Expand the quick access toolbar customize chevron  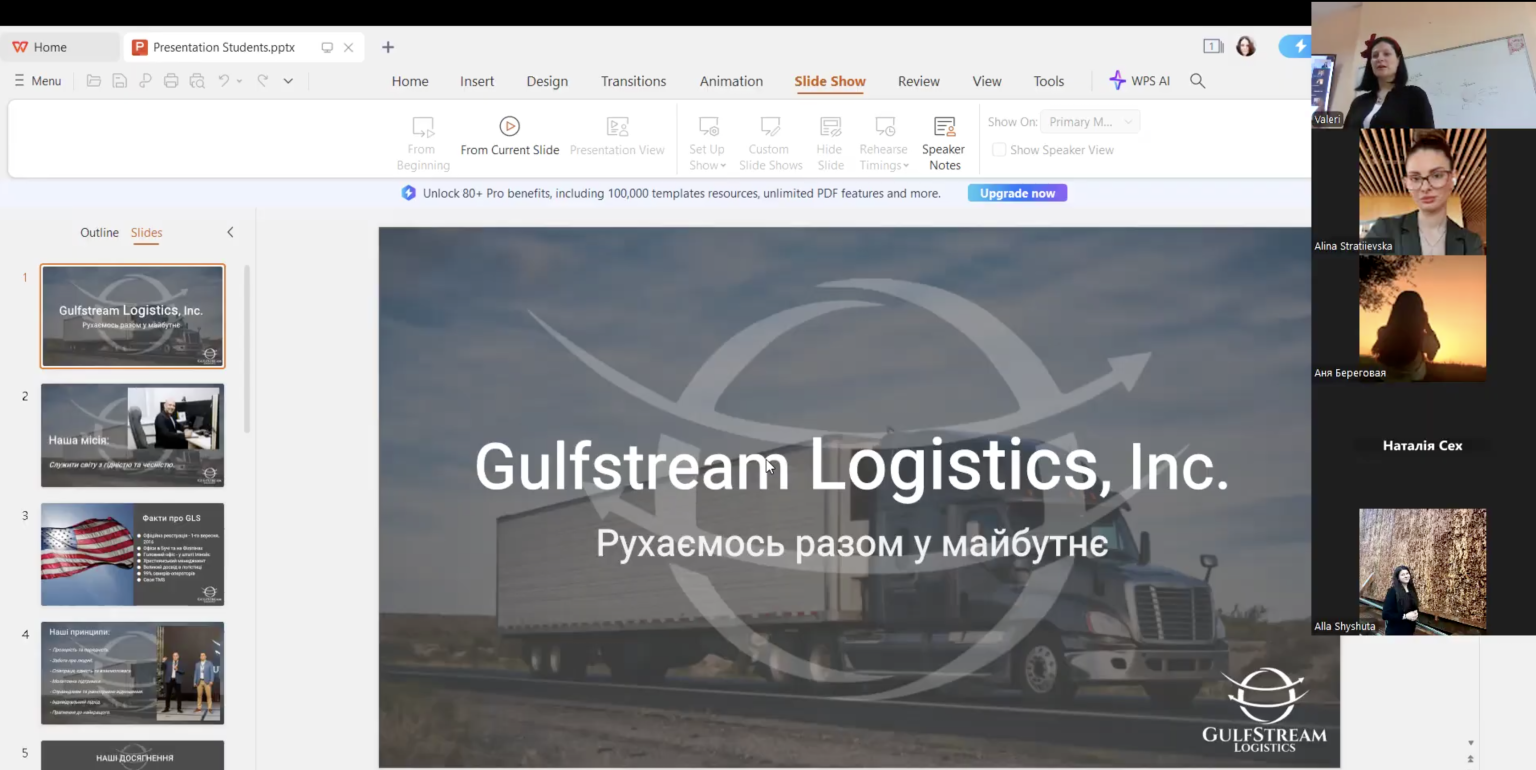(x=288, y=81)
